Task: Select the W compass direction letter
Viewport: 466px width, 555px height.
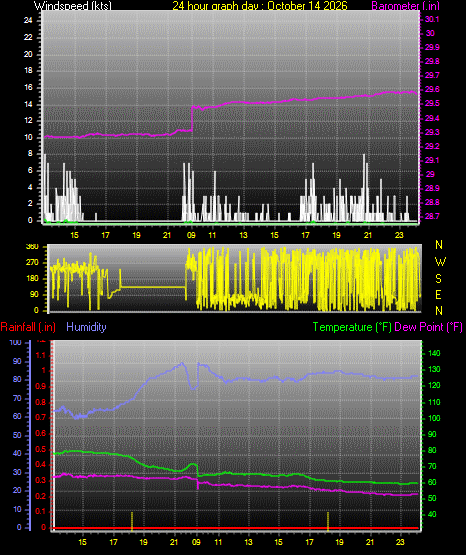Action: [x=440, y=262]
